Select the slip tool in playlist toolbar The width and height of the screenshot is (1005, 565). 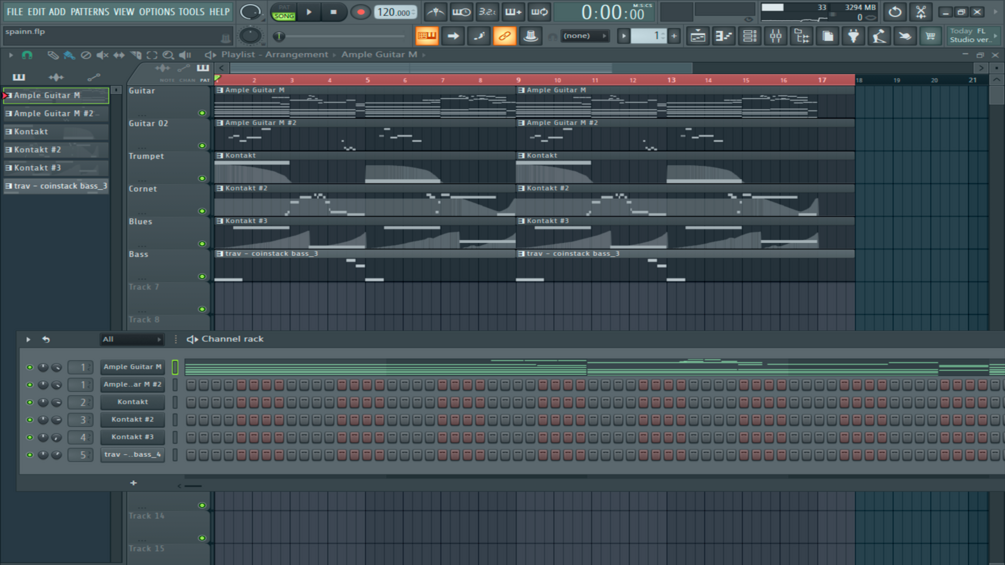click(119, 55)
